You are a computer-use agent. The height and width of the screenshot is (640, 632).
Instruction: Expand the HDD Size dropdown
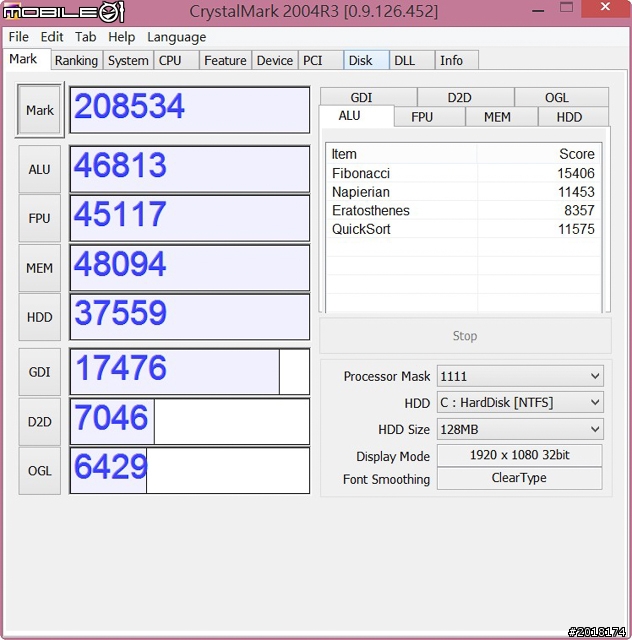pyautogui.click(x=520, y=429)
